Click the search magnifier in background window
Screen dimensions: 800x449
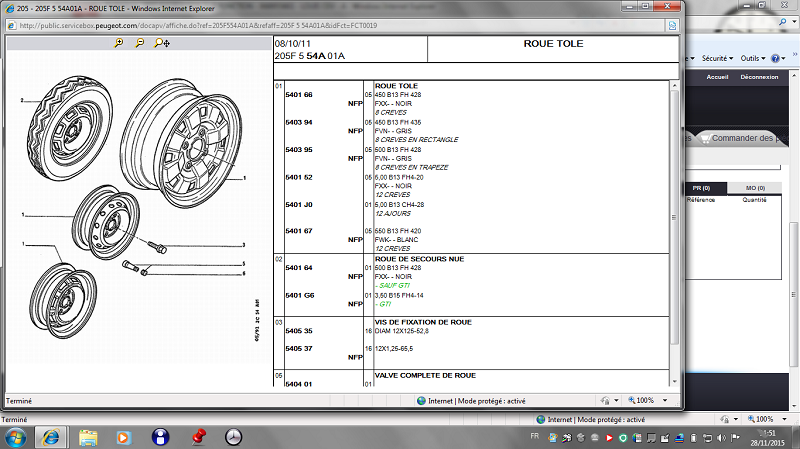point(783,22)
